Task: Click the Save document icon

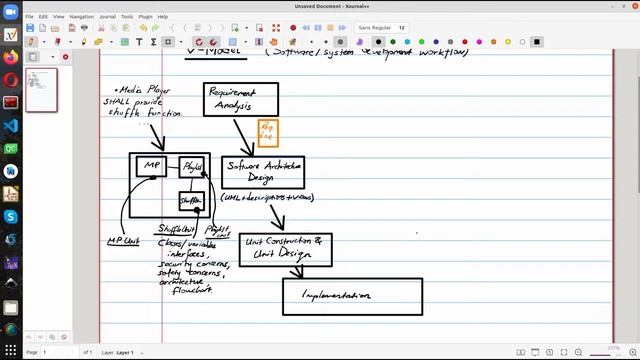Action: [30, 28]
